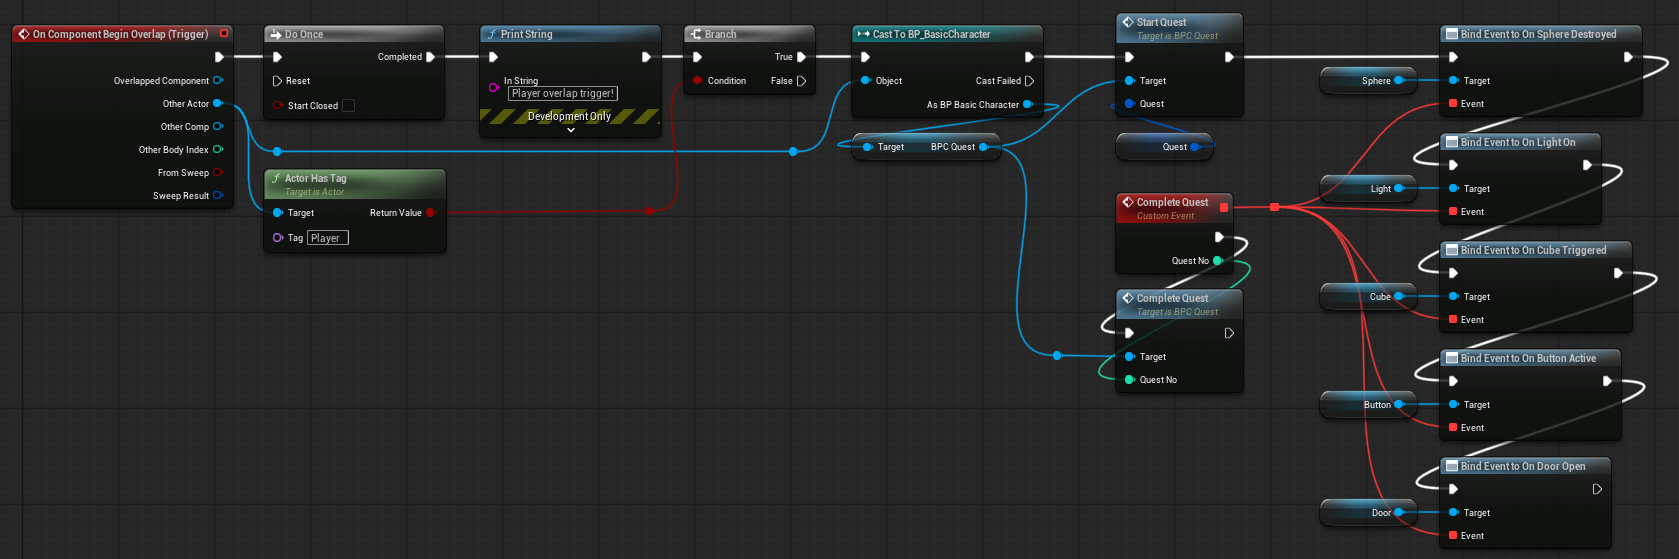Click the red delegate pin on Complete Quest event
The height and width of the screenshot is (559, 1679).
pyautogui.click(x=1224, y=207)
